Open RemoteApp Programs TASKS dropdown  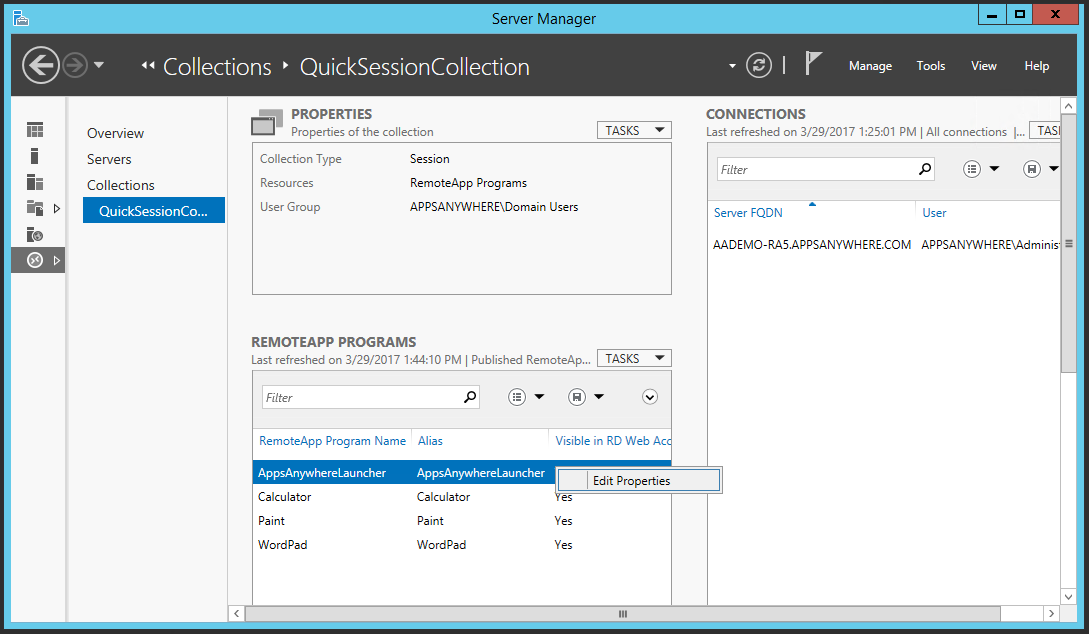pos(634,358)
